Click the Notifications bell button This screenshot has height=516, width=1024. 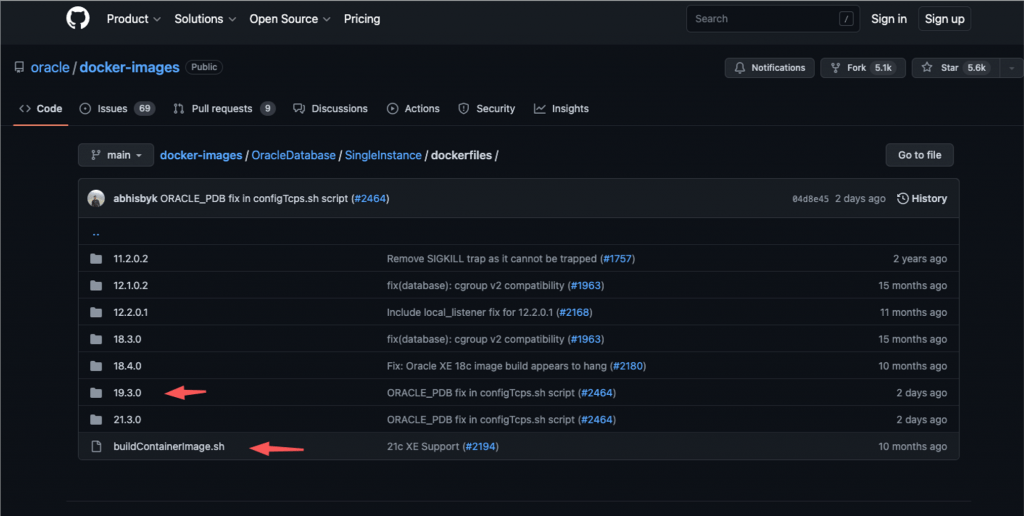point(769,68)
